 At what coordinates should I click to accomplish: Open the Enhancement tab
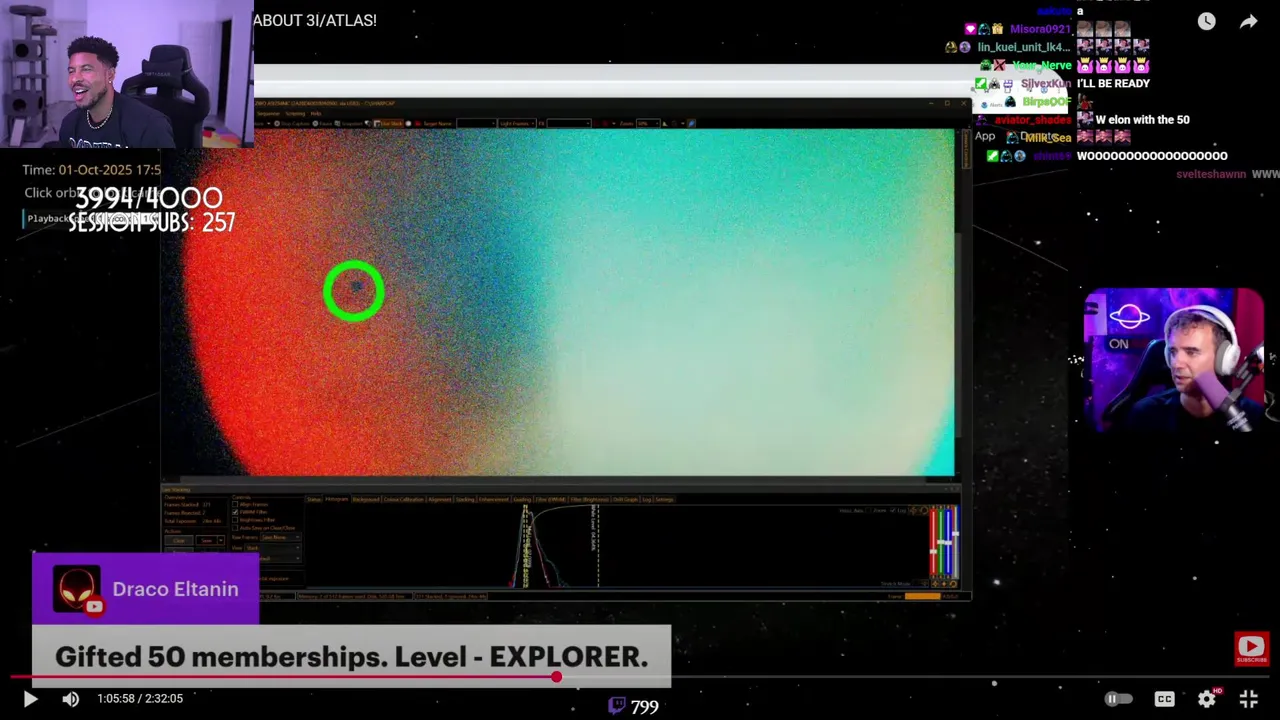click(x=494, y=499)
